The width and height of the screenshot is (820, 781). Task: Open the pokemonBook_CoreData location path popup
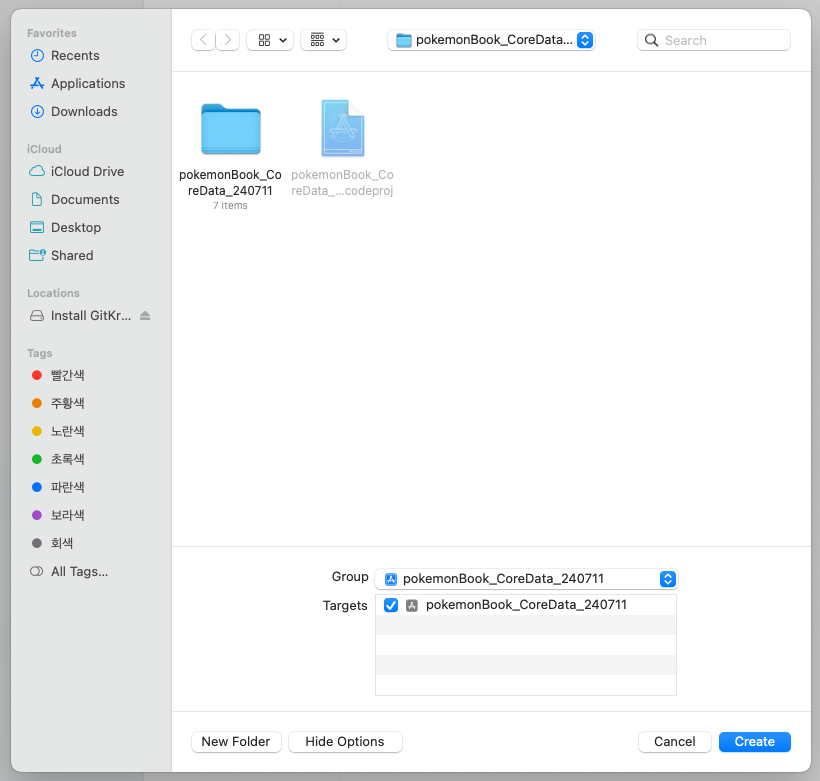coord(491,40)
